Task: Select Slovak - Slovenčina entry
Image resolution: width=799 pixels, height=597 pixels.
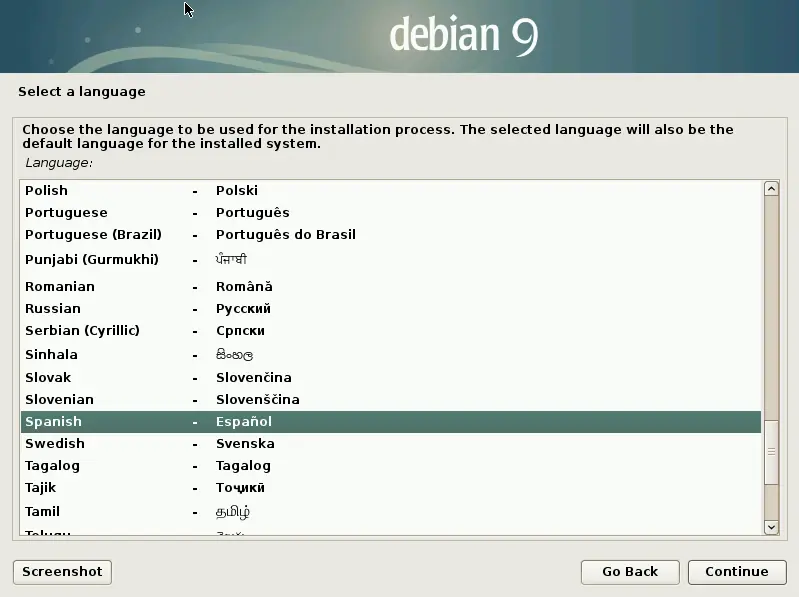Action: click(x=391, y=377)
